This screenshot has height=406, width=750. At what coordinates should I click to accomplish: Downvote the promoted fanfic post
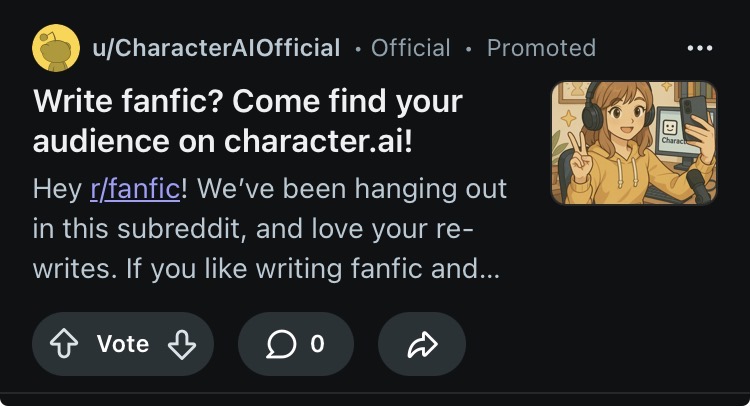[181, 345]
